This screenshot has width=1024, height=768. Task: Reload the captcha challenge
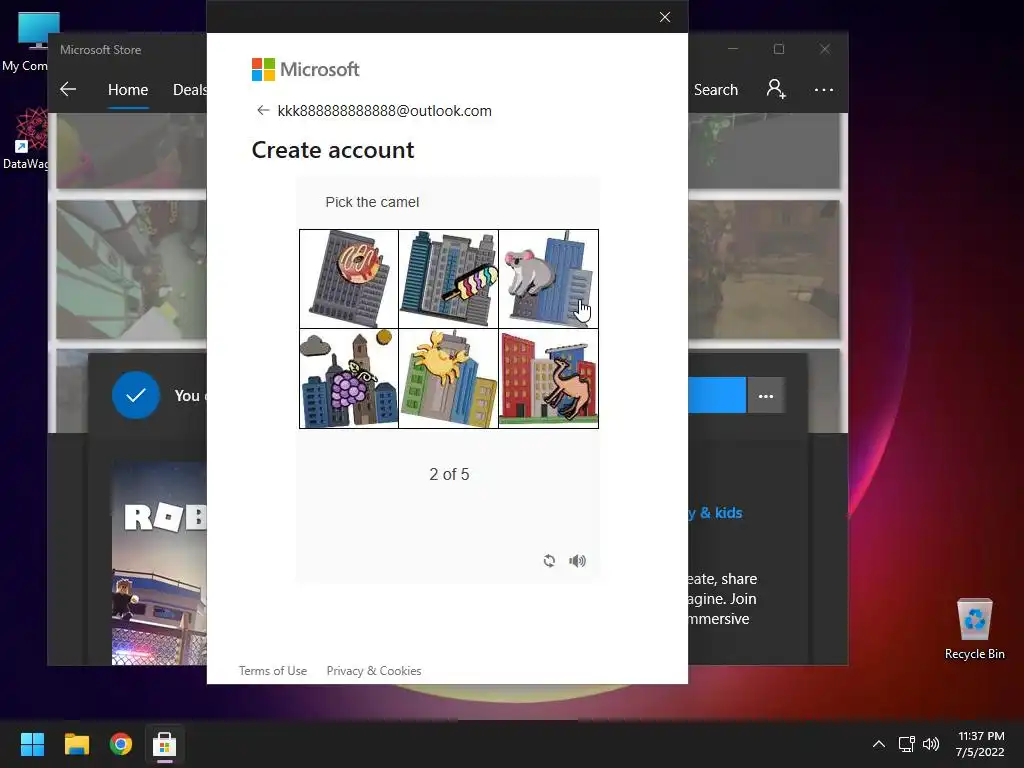549,560
